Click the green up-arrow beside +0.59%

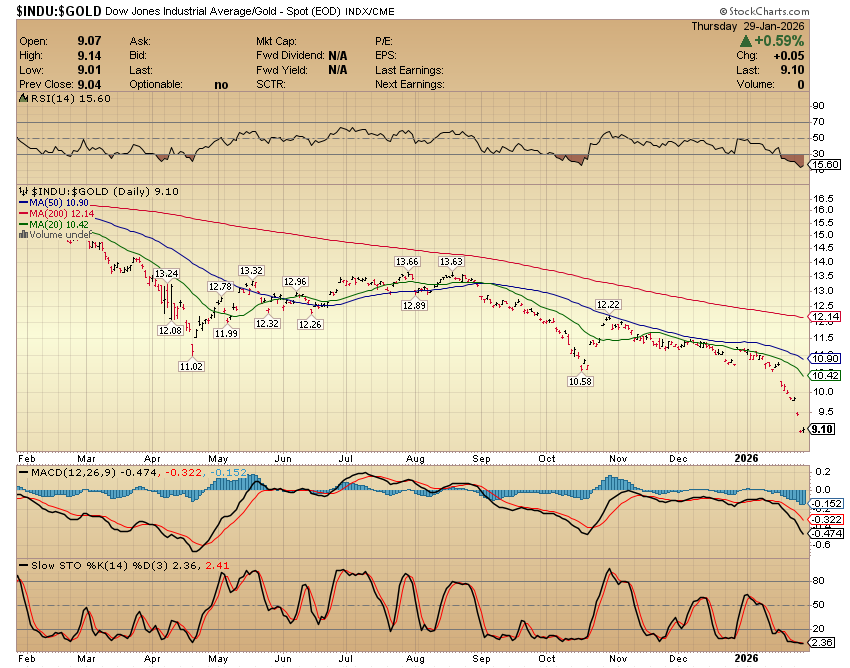pos(746,42)
